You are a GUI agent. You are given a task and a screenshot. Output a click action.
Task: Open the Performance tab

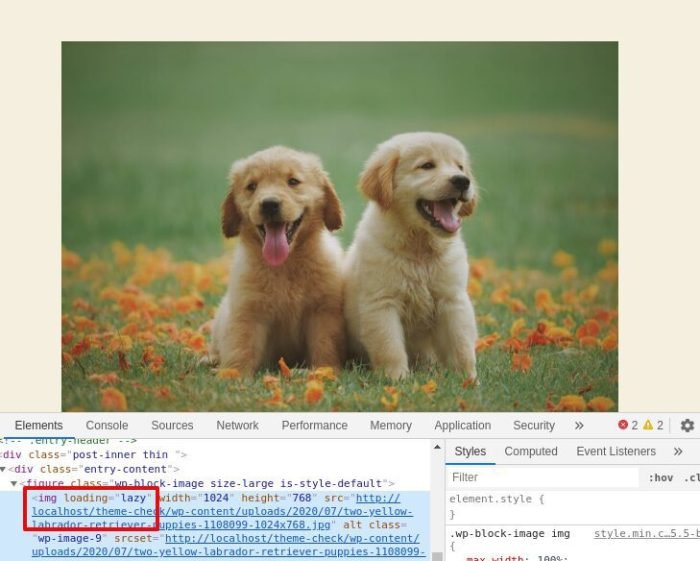[x=314, y=425]
